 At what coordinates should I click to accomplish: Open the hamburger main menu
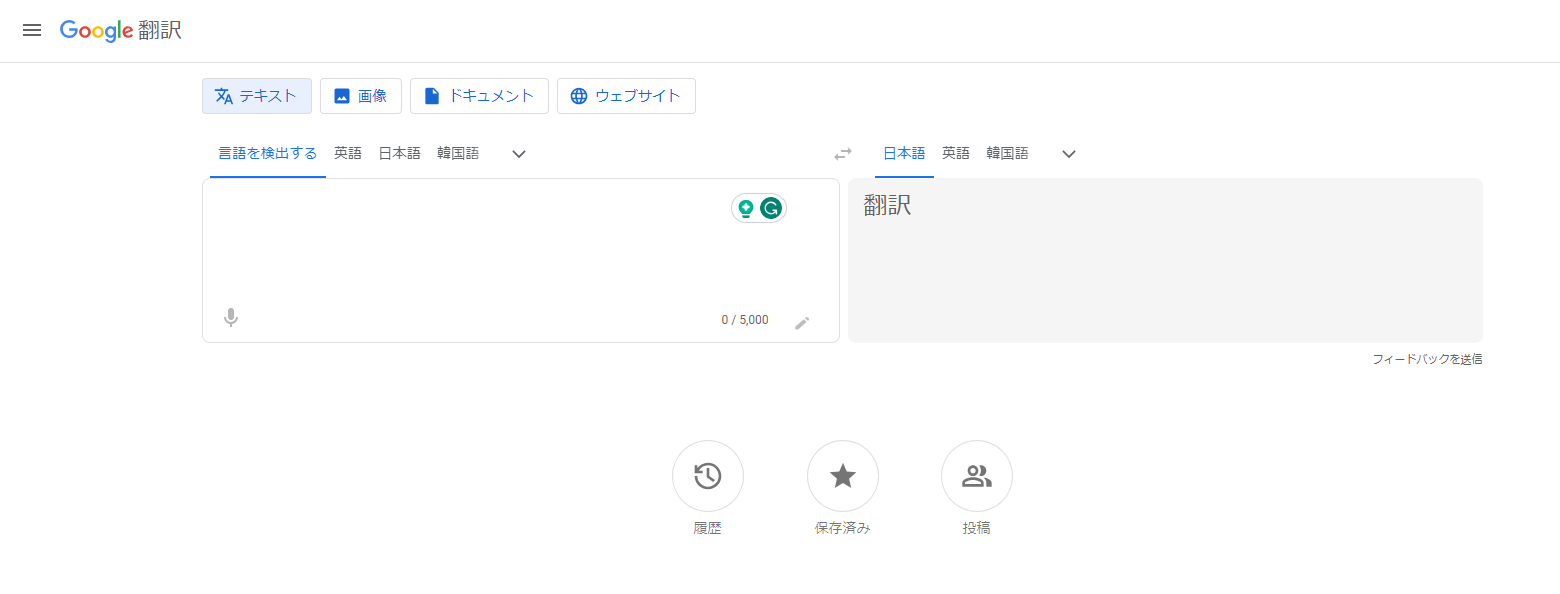tap(32, 30)
